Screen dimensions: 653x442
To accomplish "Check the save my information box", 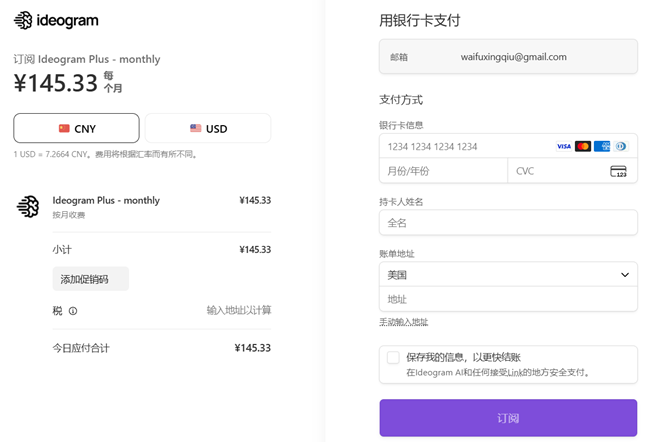I will (x=393, y=357).
